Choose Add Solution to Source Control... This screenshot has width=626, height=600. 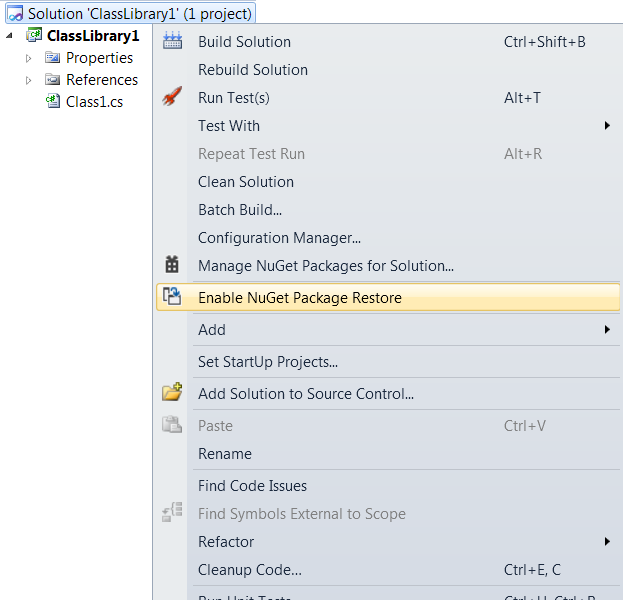point(388,394)
